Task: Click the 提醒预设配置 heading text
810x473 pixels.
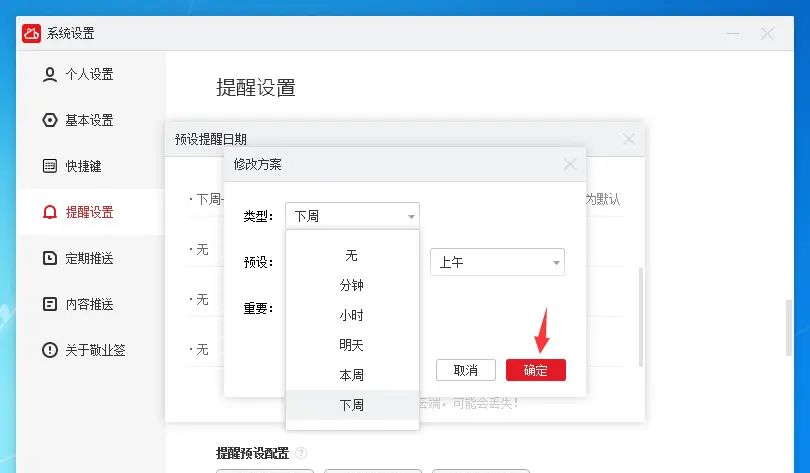Action: [253, 453]
